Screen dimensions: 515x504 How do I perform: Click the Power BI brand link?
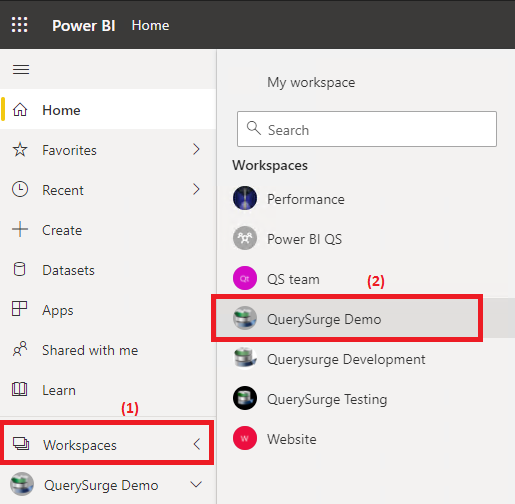[84, 25]
